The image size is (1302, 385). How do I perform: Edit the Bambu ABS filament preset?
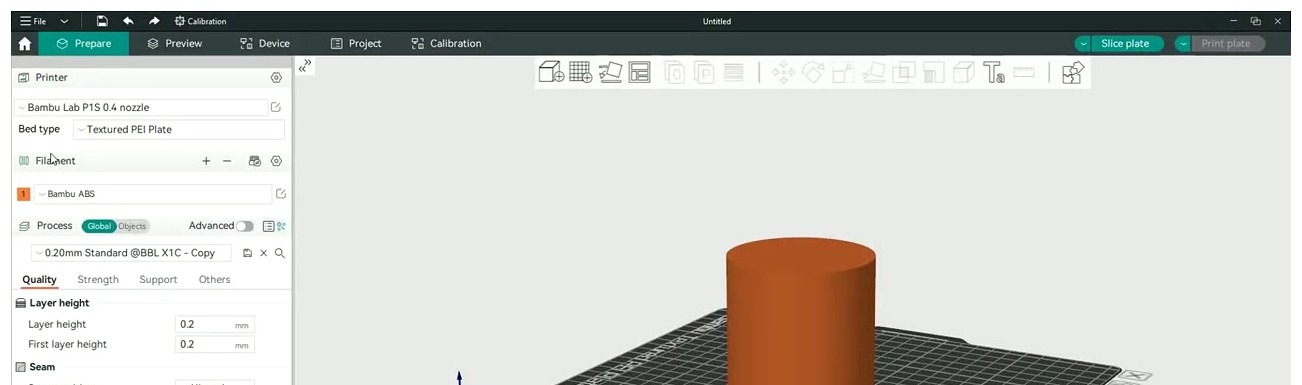click(x=281, y=194)
